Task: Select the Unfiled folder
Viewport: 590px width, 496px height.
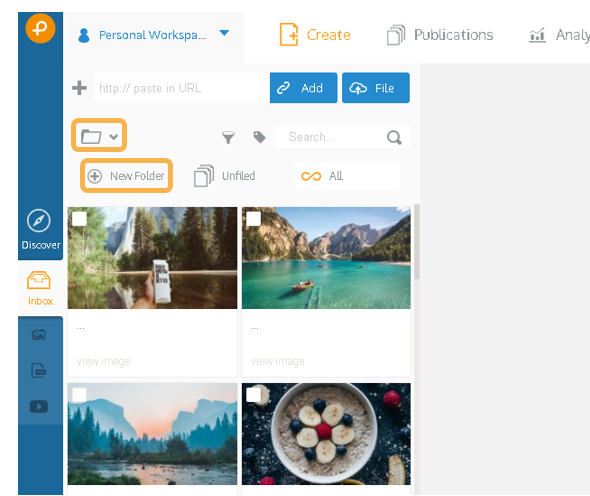Action: [x=225, y=176]
